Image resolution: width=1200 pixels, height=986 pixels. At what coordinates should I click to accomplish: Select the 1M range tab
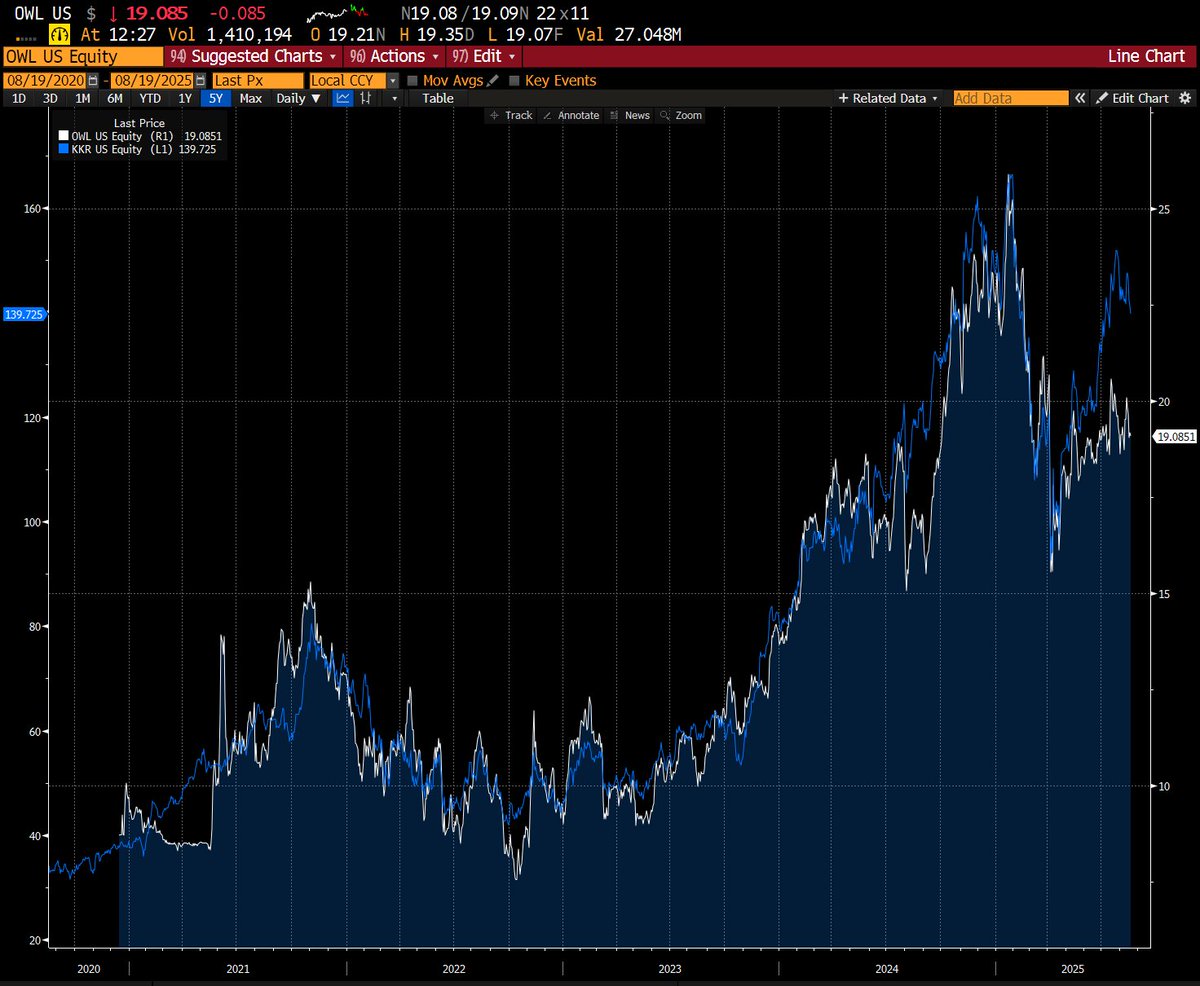82,98
